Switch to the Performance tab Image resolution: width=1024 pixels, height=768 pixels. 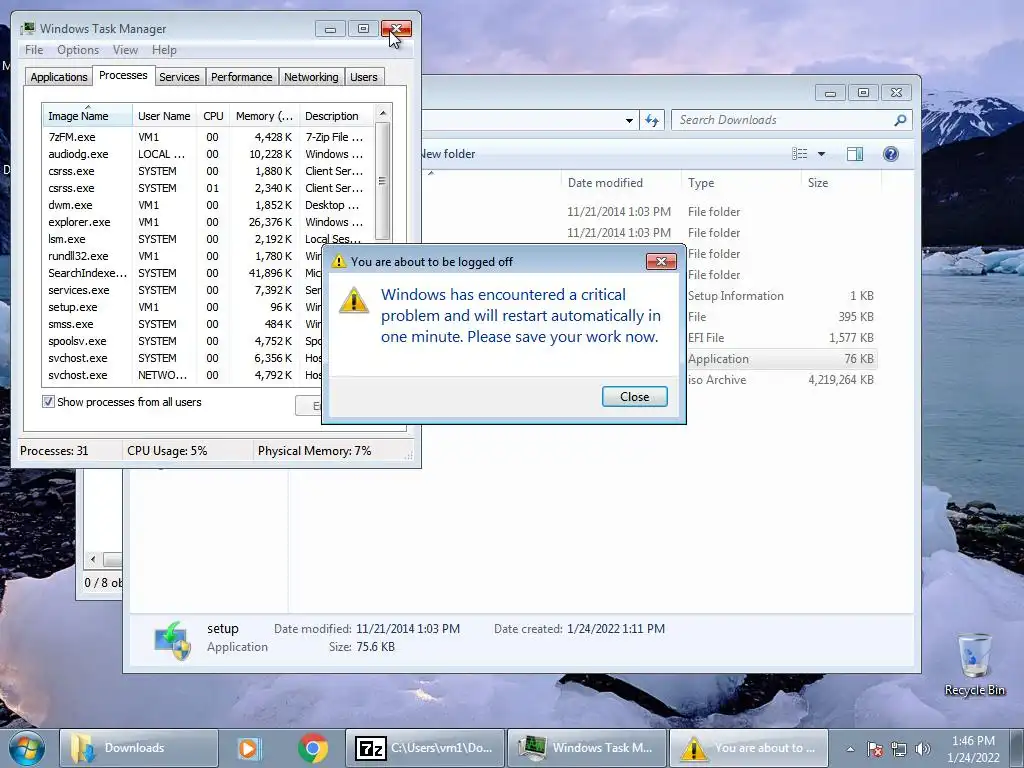[242, 77]
